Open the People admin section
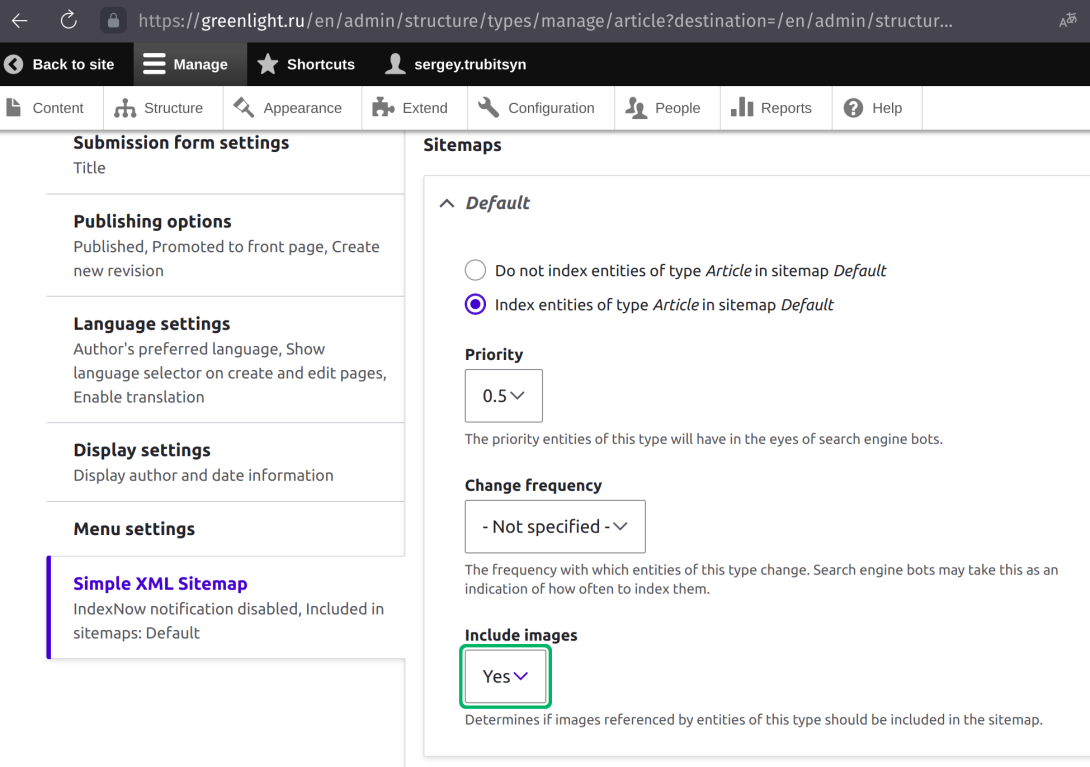The height and width of the screenshot is (767, 1090). tap(666, 107)
